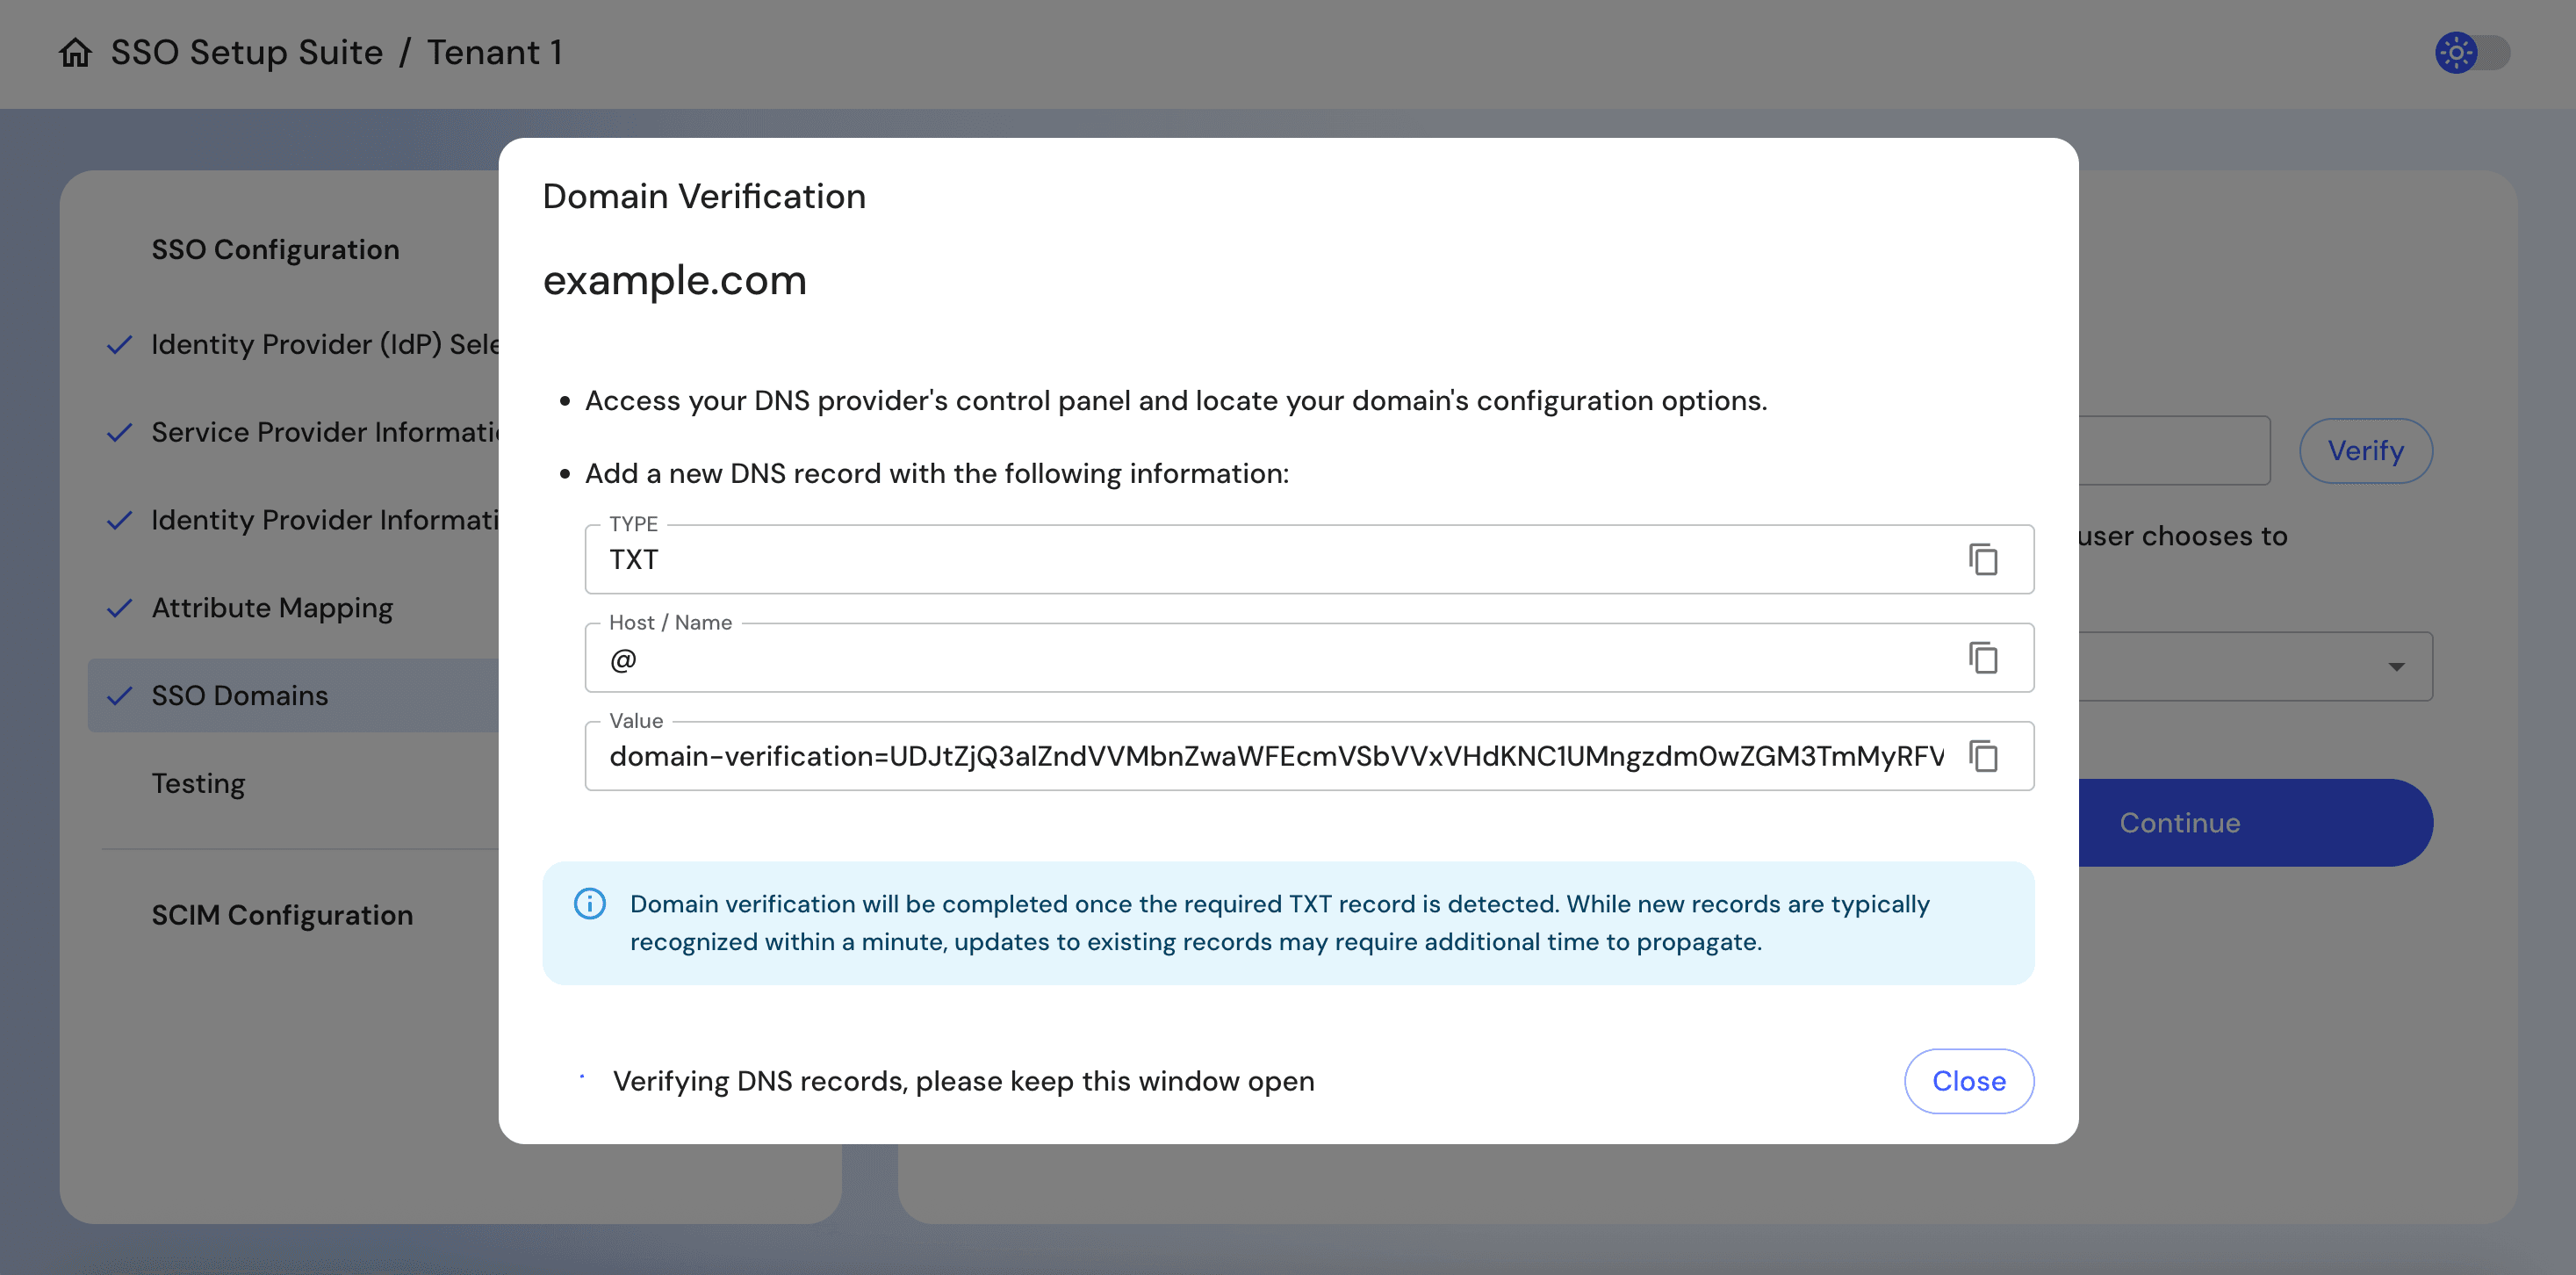Click the Continue button
The width and height of the screenshot is (2576, 1275).
click(x=2179, y=822)
